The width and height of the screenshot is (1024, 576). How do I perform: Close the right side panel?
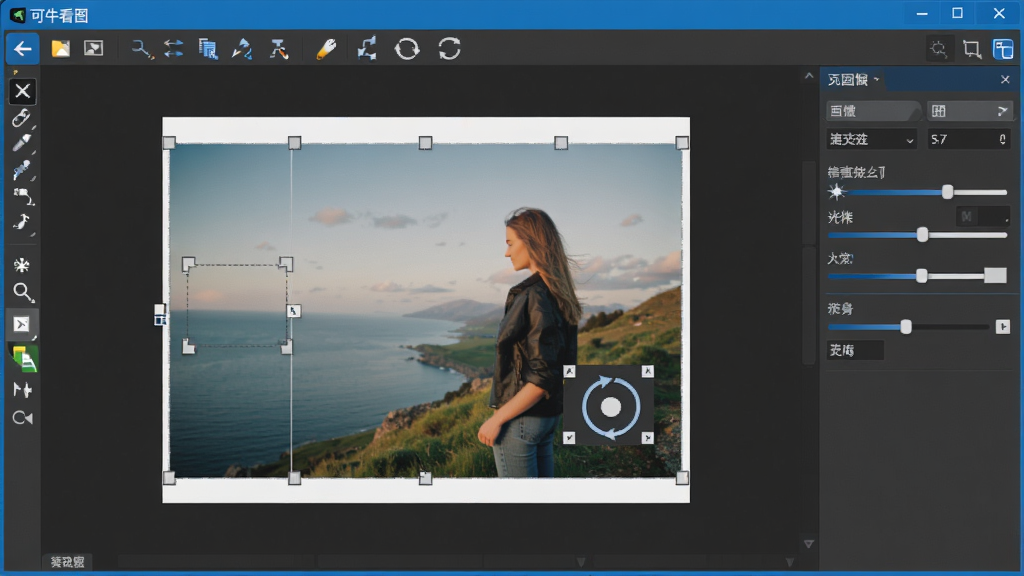(x=1005, y=80)
